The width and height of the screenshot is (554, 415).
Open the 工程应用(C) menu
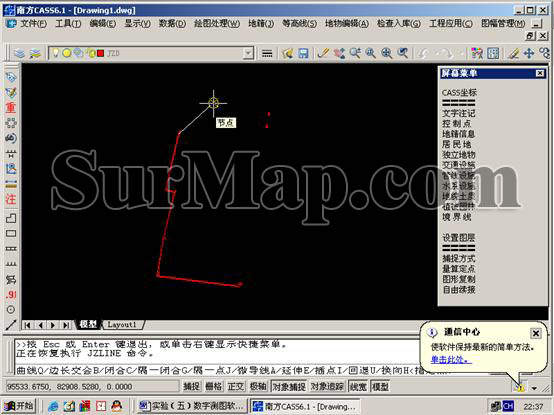click(450, 24)
